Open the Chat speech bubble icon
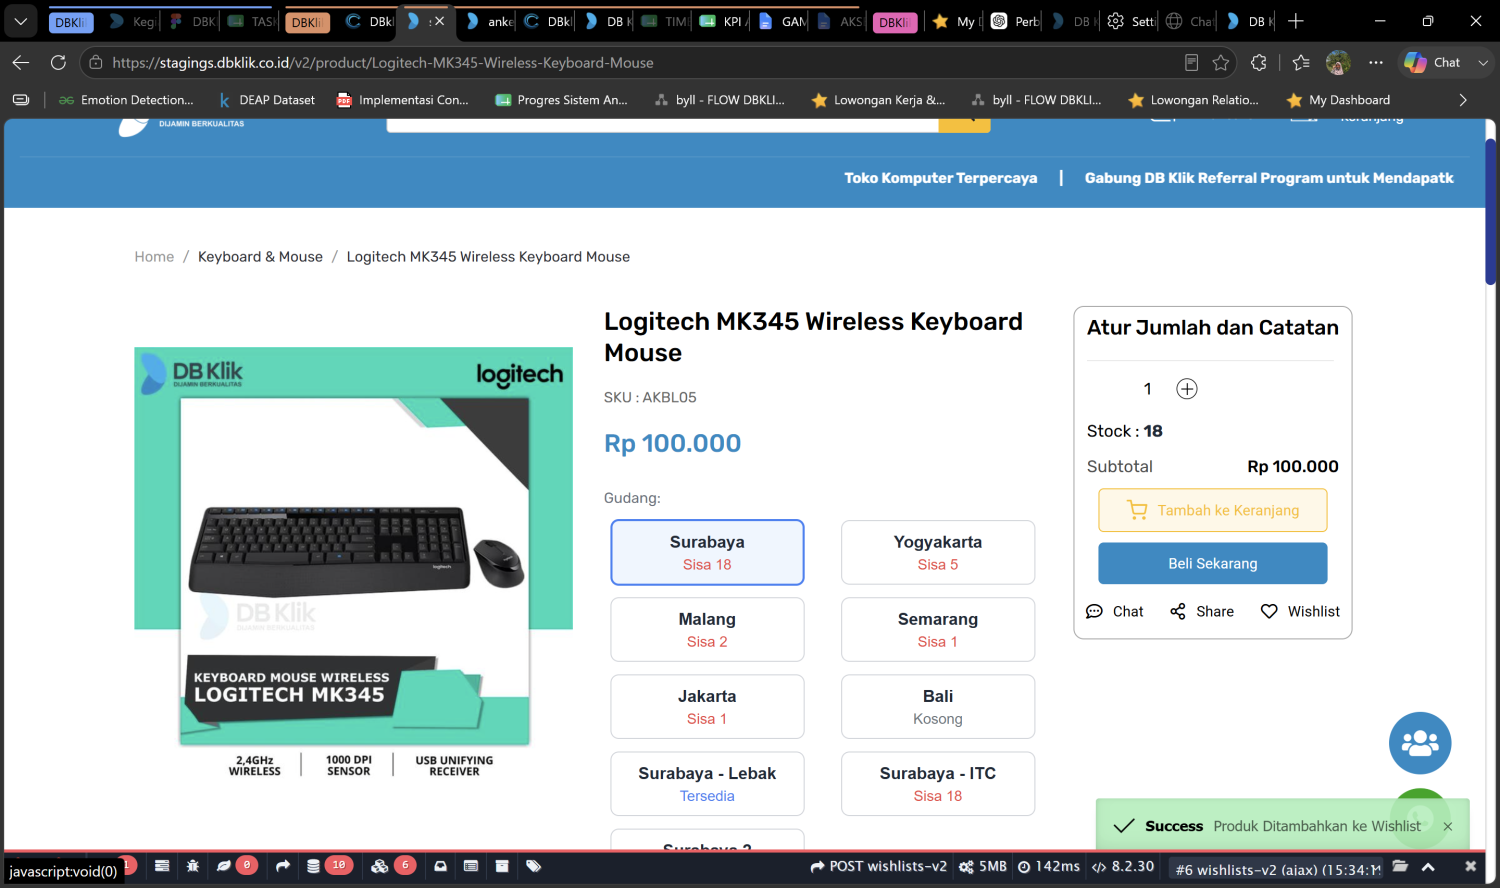Screen dimensions: 1500x888 1095,611
